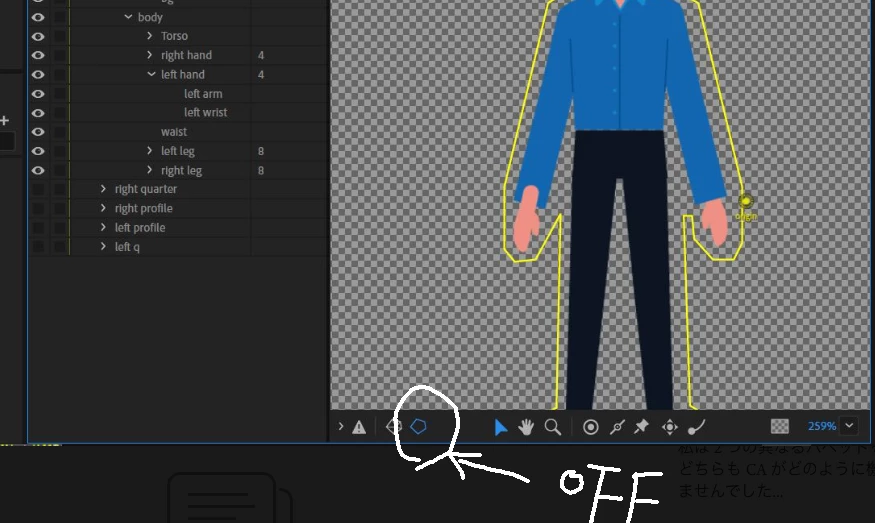Select the Dangle tool
Screen dimensions: 875x523
click(696, 427)
